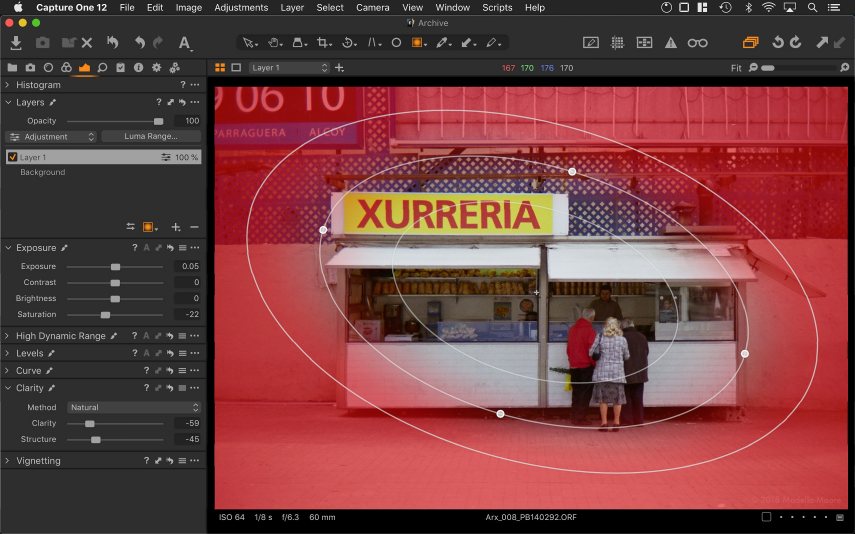This screenshot has height=534, width=855.
Task: Click the Opacity slider track
Action: [115, 121]
